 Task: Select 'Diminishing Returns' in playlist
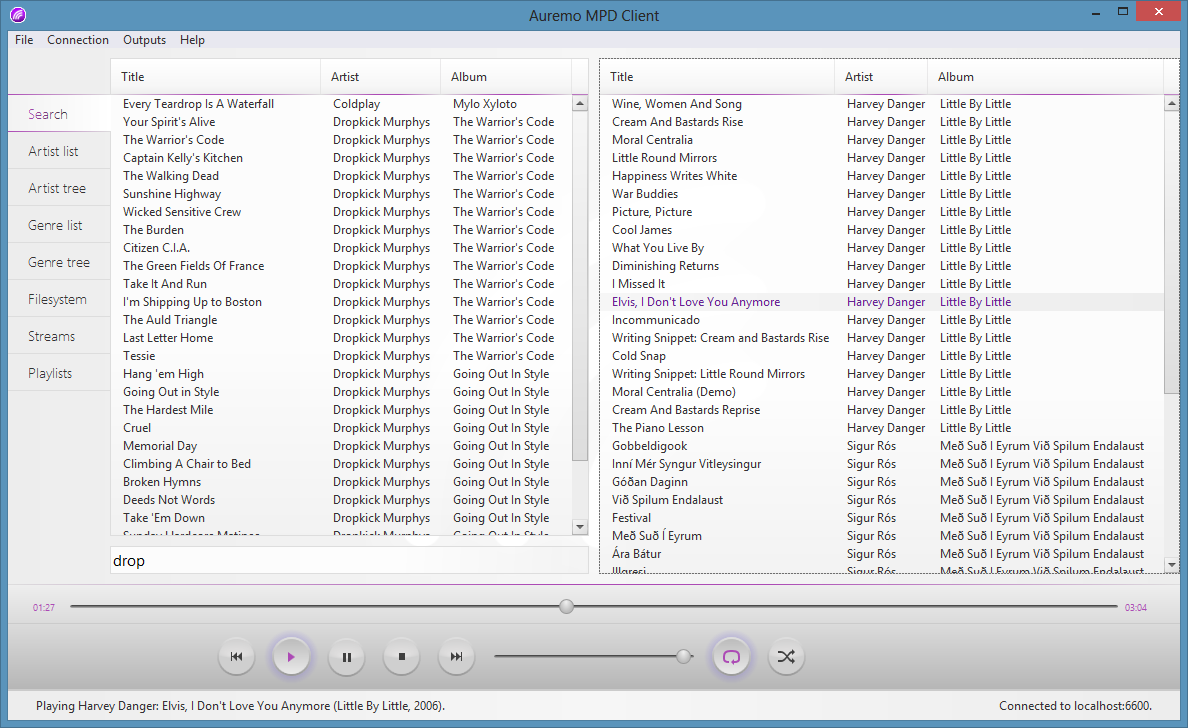883,266
